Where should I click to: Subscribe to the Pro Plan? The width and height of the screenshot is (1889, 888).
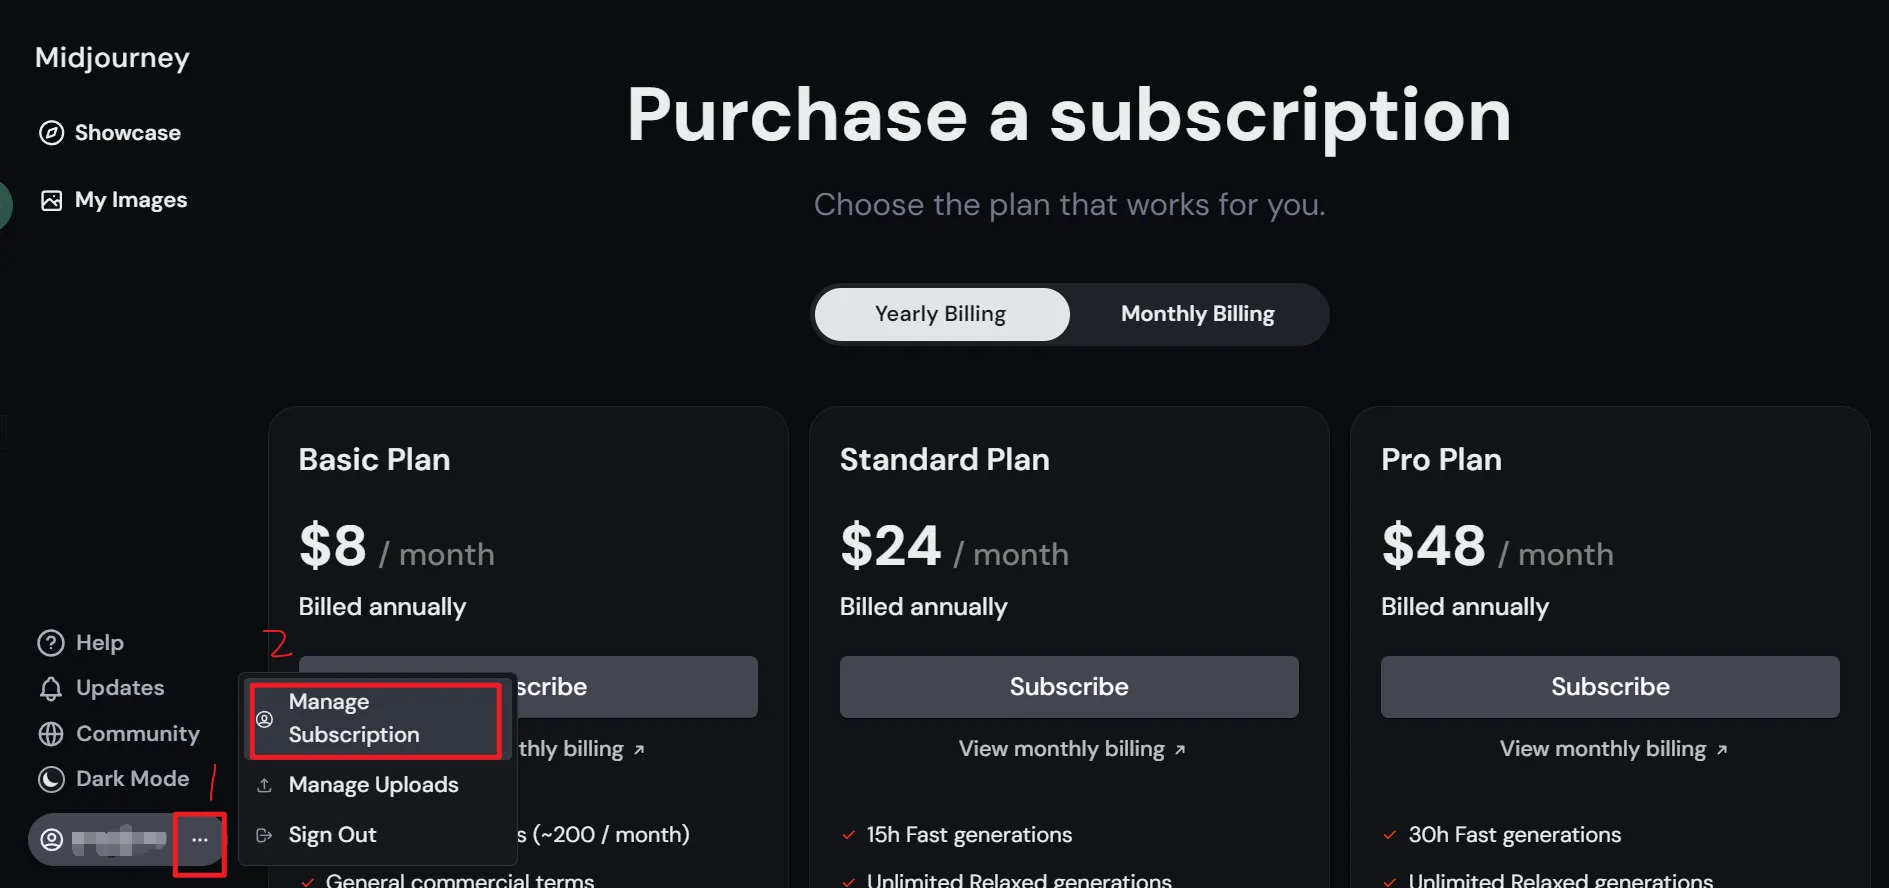tap(1609, 687)
